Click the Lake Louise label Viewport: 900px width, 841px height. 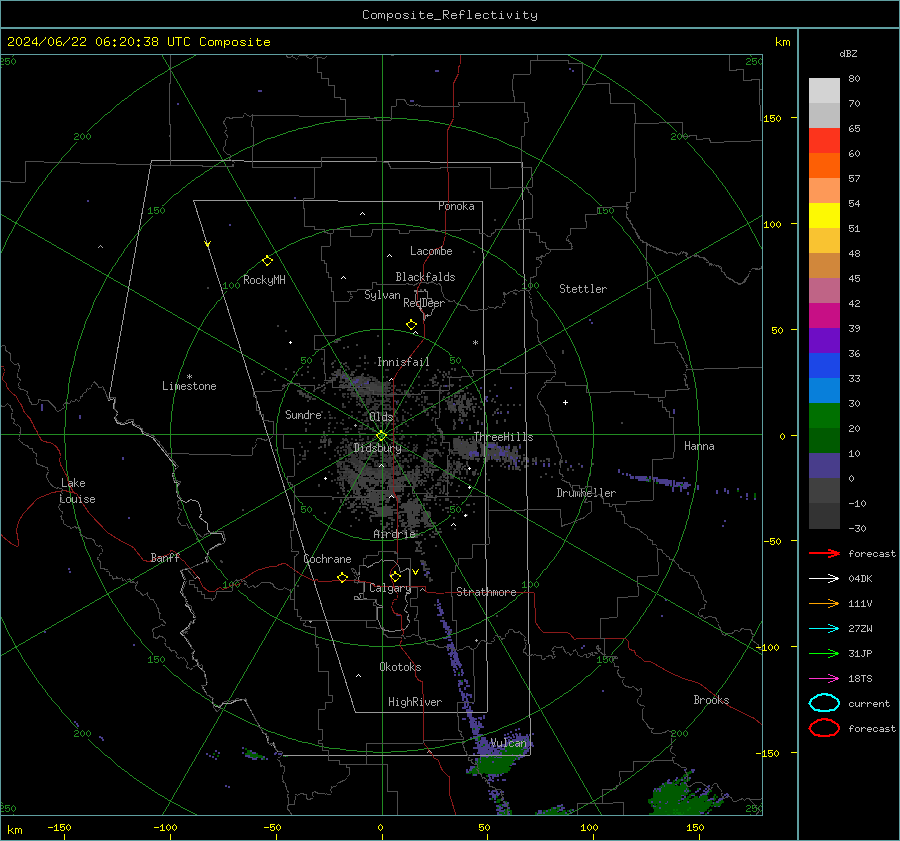(x=77, y=491)
